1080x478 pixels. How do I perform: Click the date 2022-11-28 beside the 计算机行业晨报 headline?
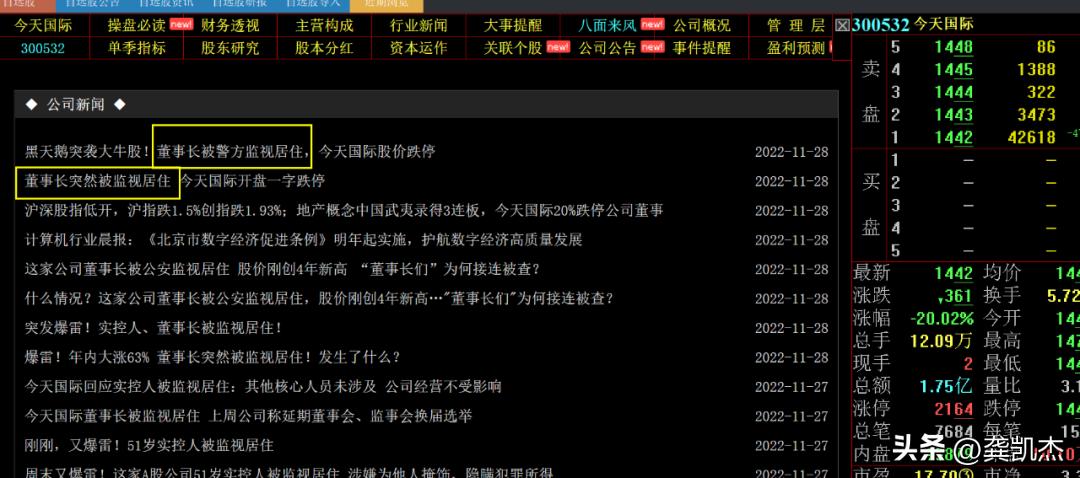tap(791, 240)
